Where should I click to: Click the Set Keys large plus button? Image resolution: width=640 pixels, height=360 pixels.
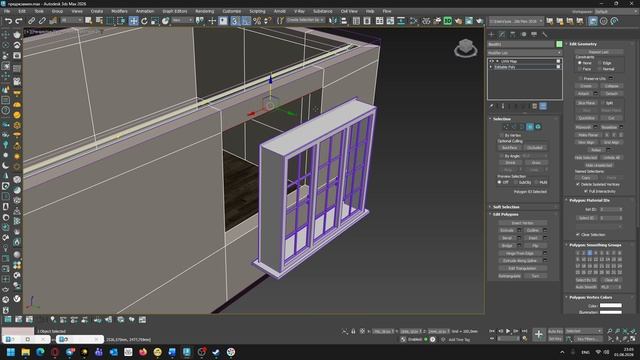[539, 335]
